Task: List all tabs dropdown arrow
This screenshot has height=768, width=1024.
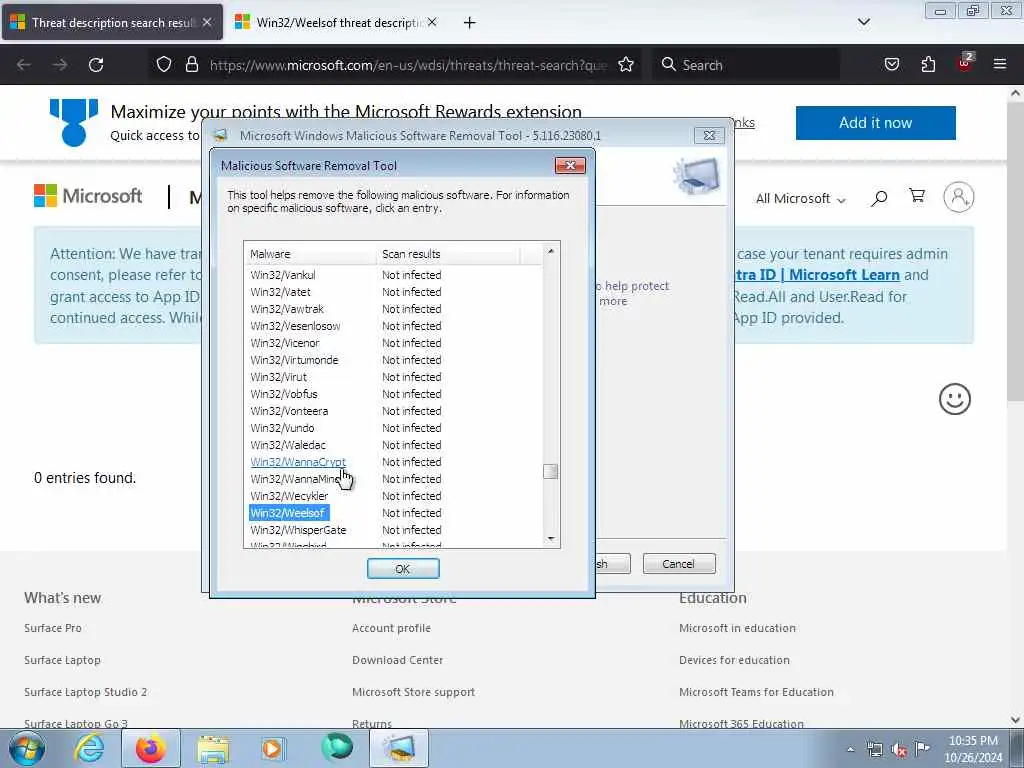Action: (x=863, y=22)
